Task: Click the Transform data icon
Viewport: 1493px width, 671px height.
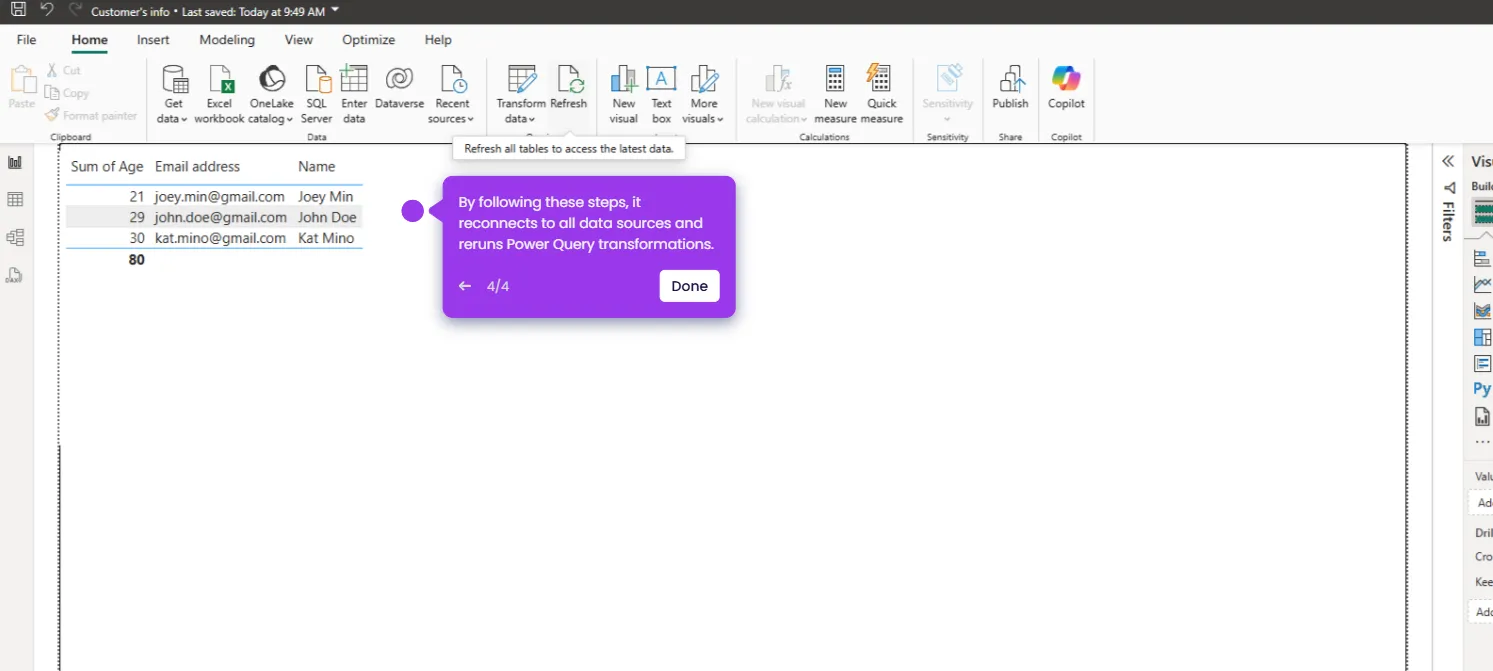Action: point(521,79)
